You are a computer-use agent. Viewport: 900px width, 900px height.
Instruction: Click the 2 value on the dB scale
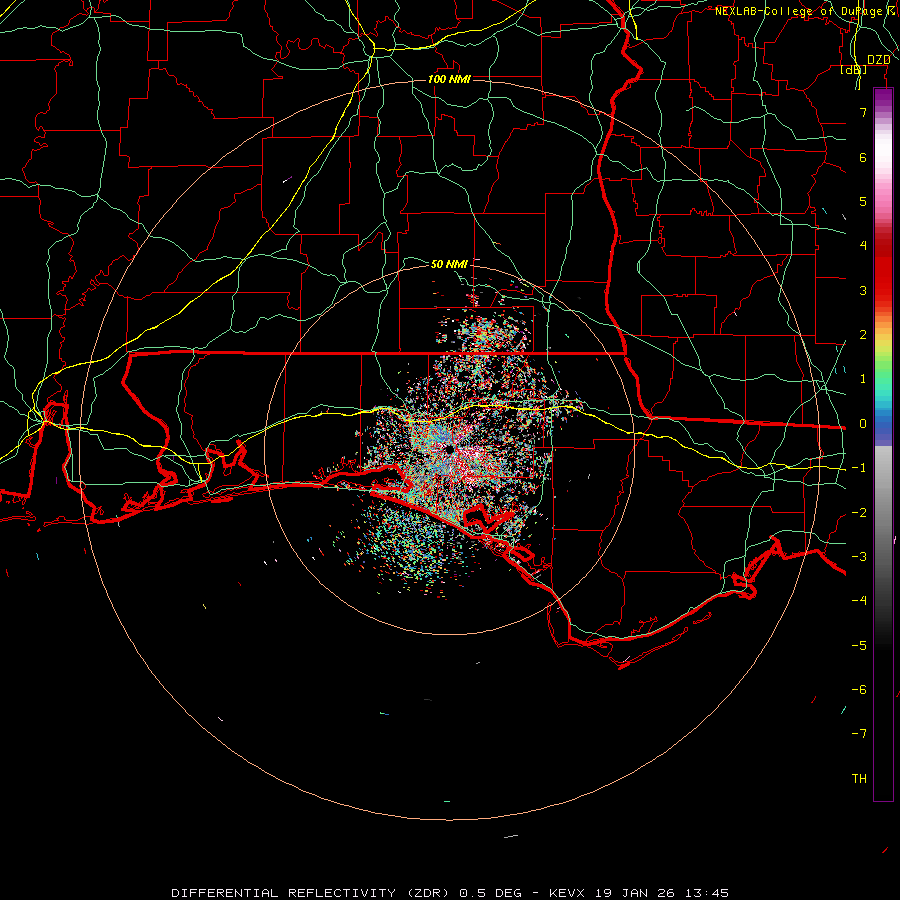click(x=863, y=335)
